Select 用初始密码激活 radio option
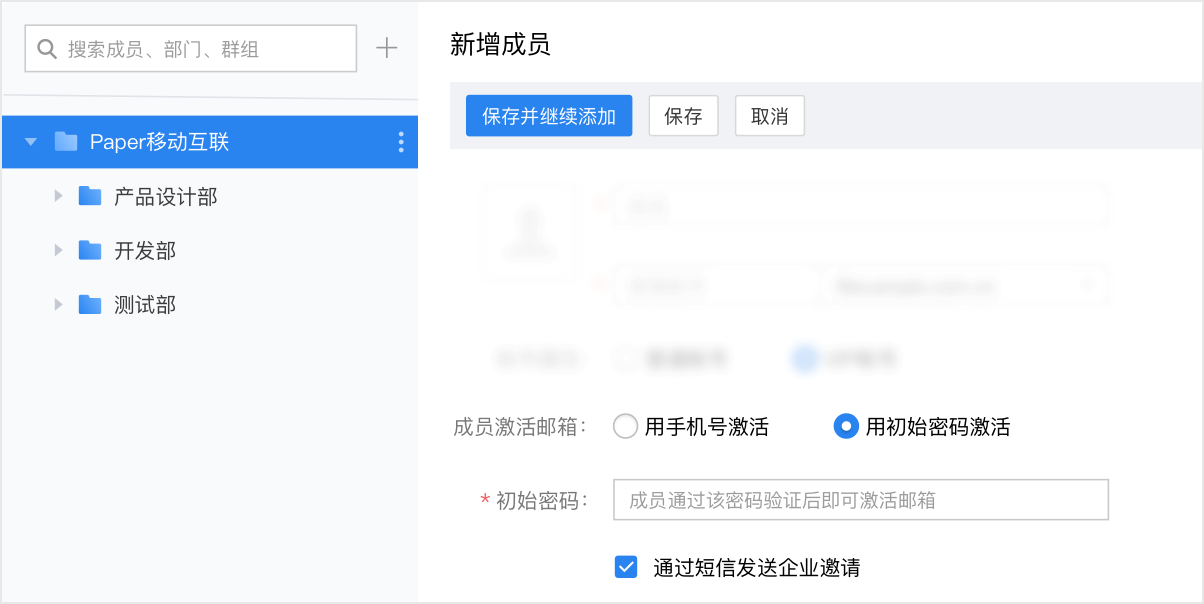 pos(845,426)
